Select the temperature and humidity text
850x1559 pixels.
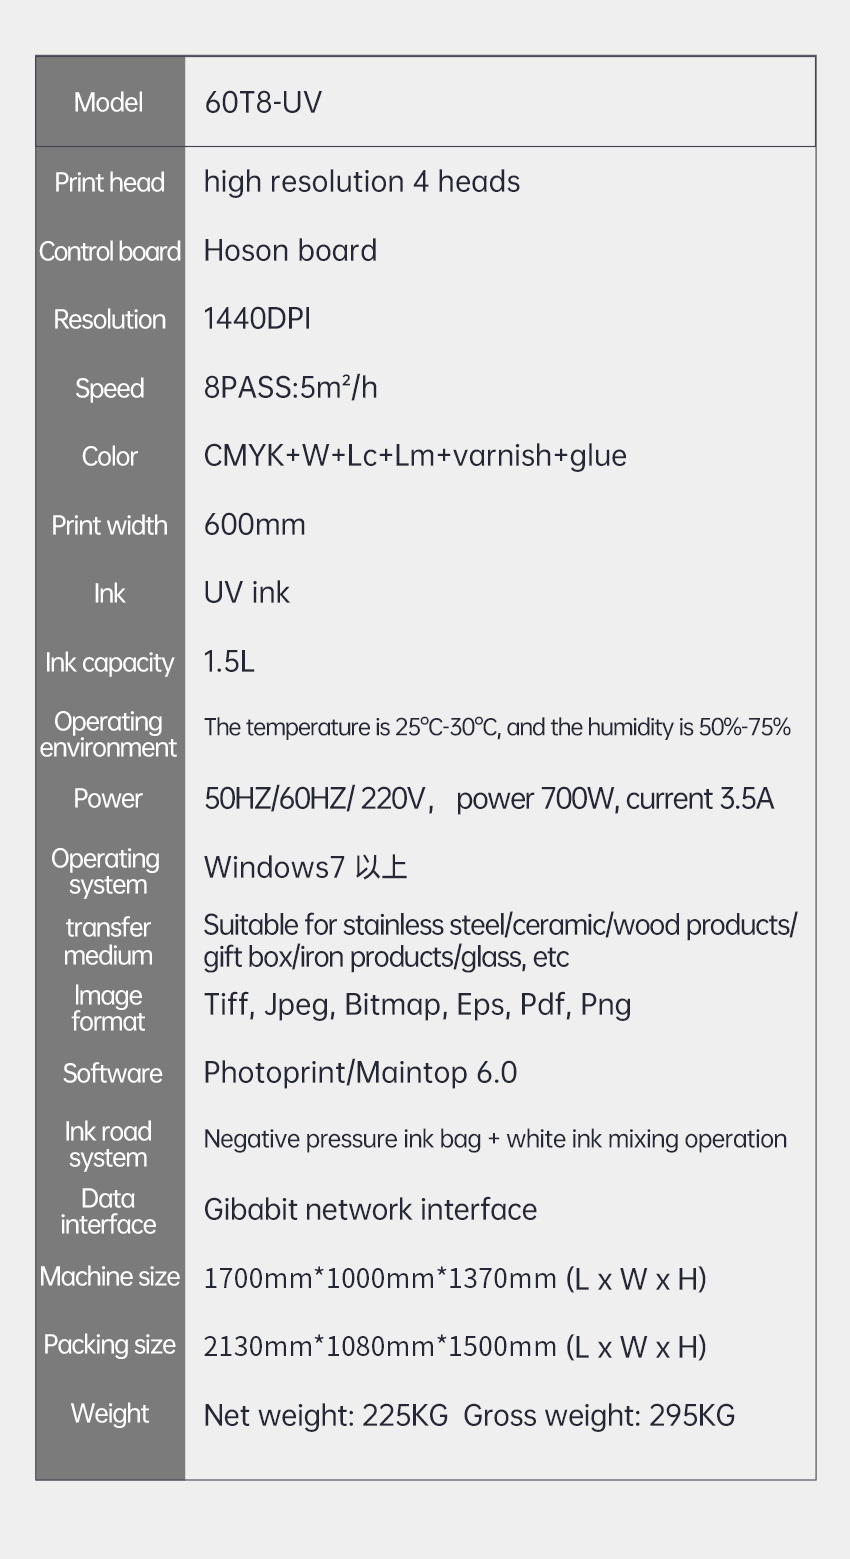point(497,727)
